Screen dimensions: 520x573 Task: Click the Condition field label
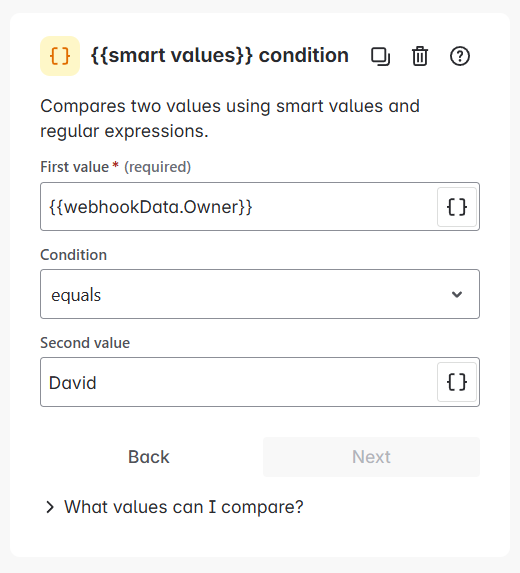(73, 255)
